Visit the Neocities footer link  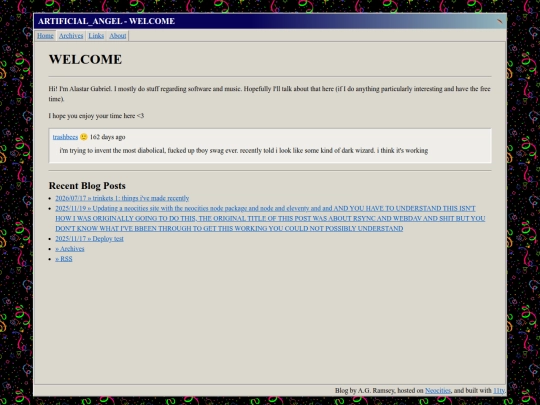(x=438, y=391)
